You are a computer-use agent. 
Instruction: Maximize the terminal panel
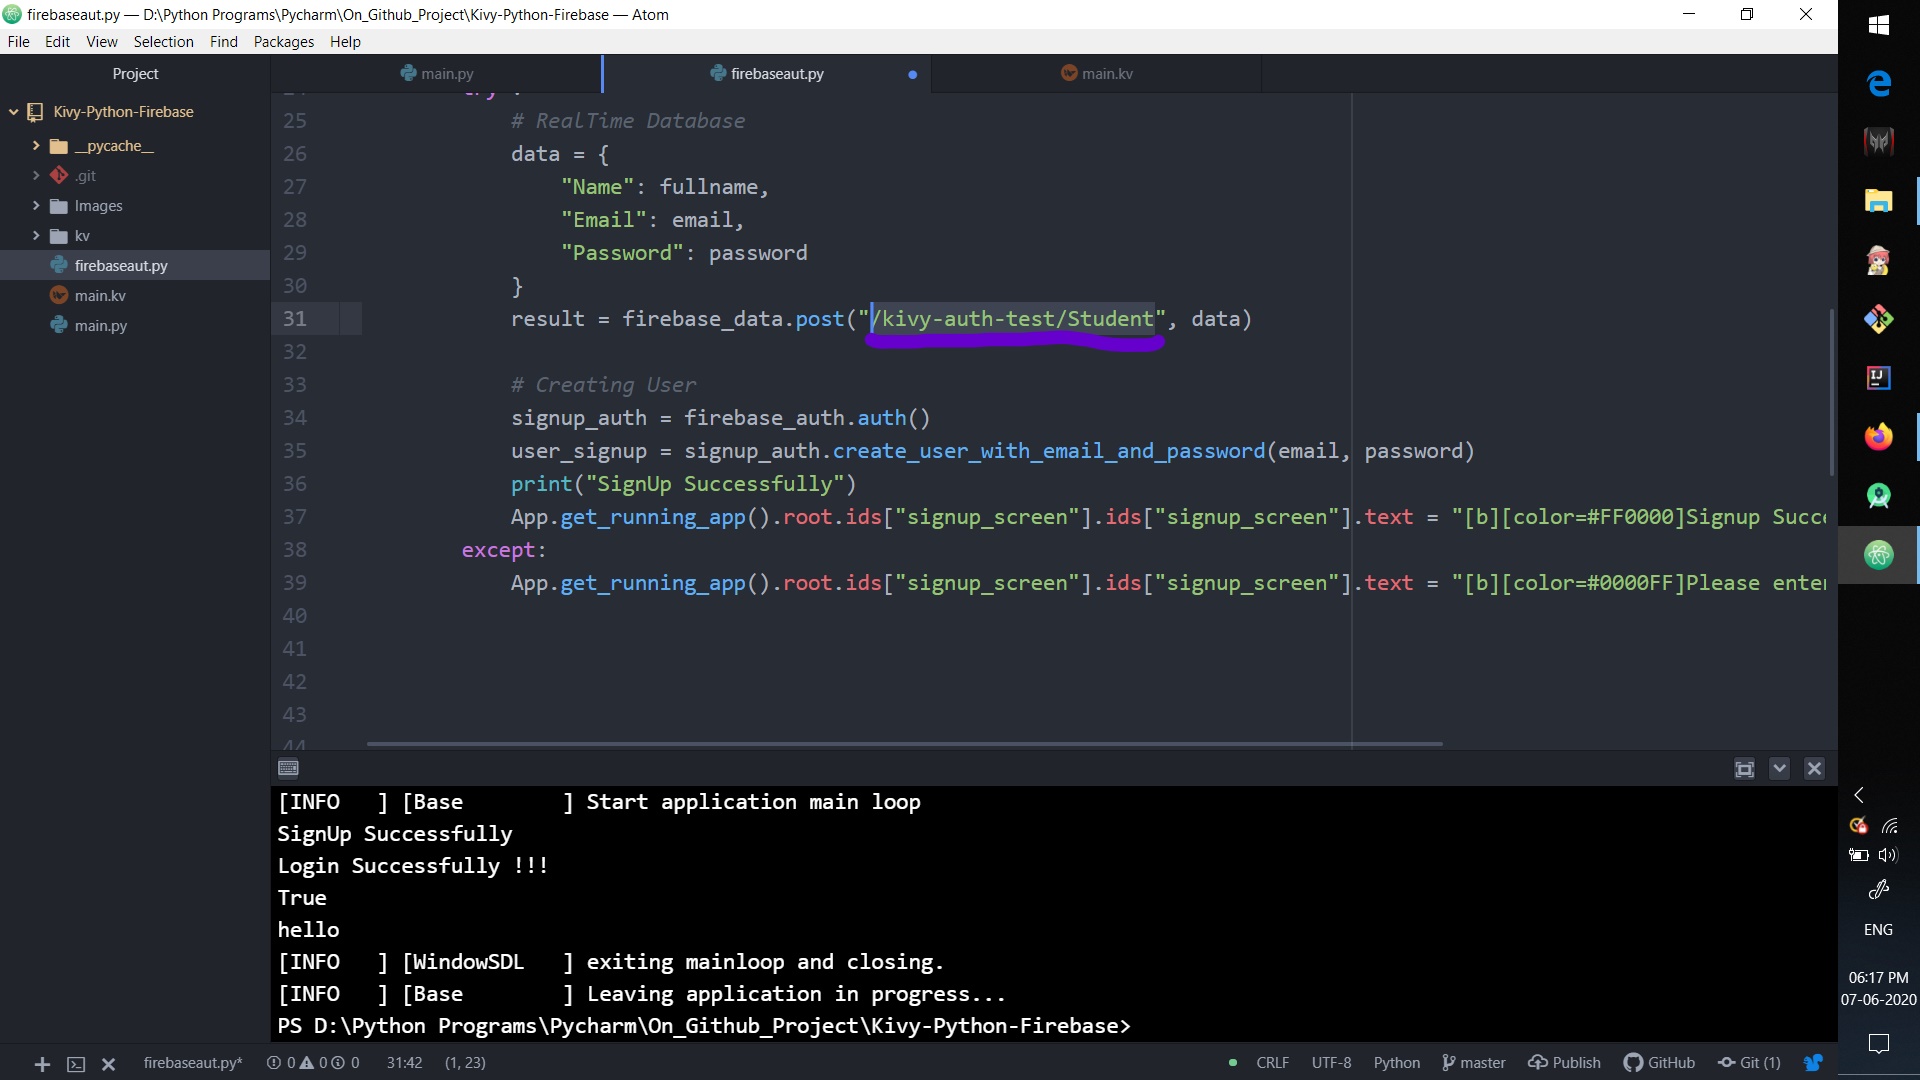click(1744, 768)
